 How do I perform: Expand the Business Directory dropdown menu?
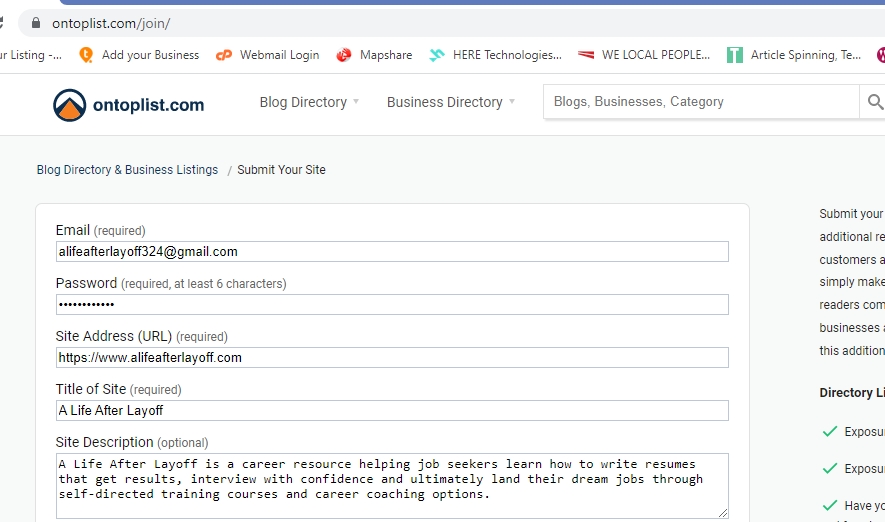tap(451, 102)
